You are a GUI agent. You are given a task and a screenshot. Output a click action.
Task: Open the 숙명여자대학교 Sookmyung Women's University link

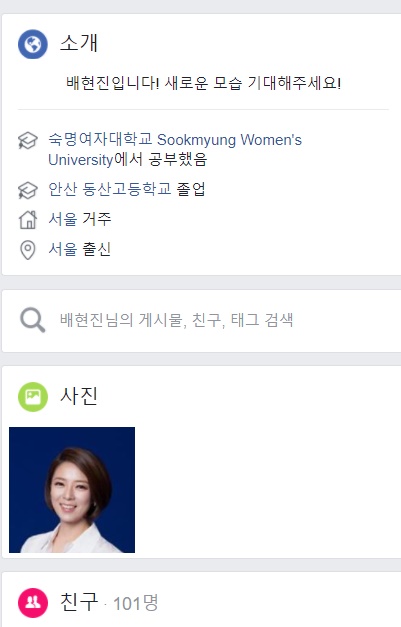click(x=175, y=150)
